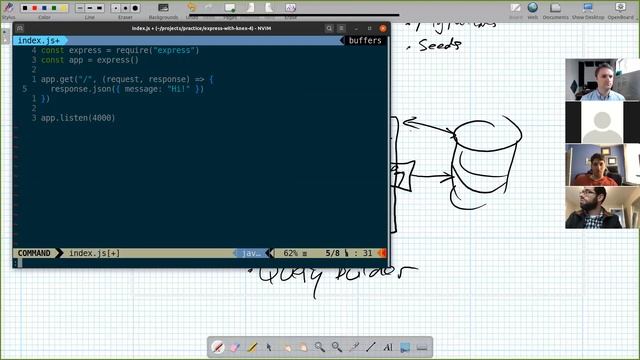
Task: Pick the hand scroll-page tool
Action: [303, 347]
